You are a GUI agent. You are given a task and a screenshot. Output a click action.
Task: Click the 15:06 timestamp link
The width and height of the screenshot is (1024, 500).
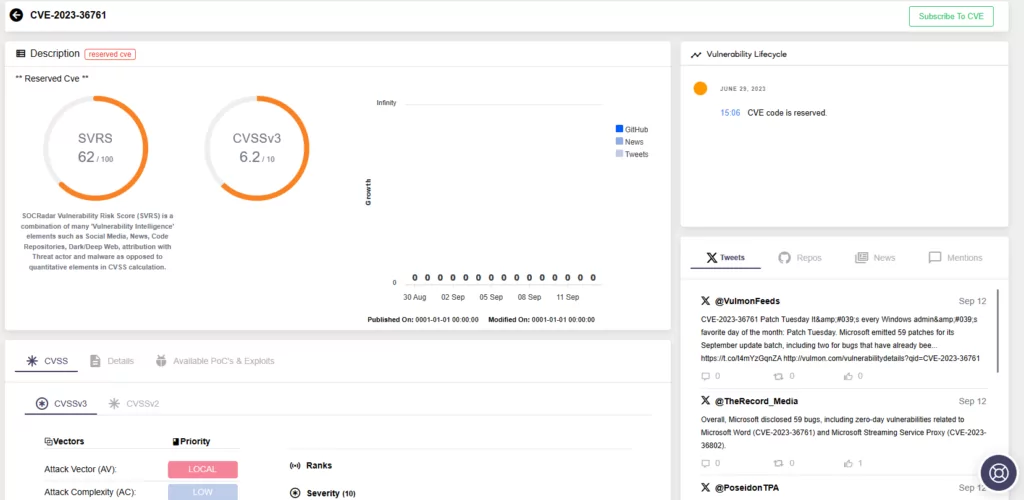point(730,113)
